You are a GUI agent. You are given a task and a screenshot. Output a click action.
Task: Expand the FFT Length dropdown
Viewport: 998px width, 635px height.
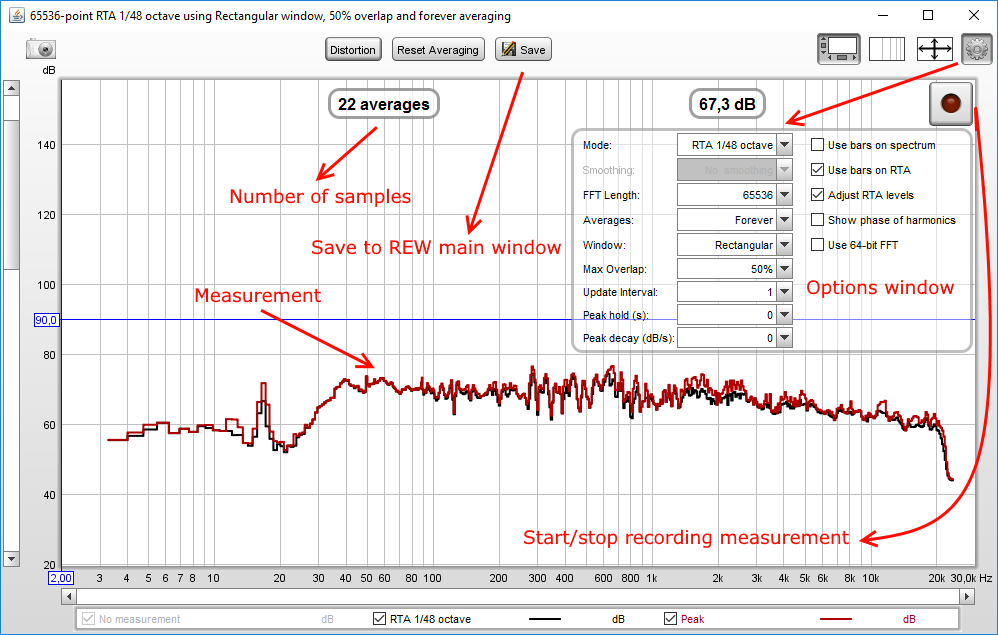point(785,195)
